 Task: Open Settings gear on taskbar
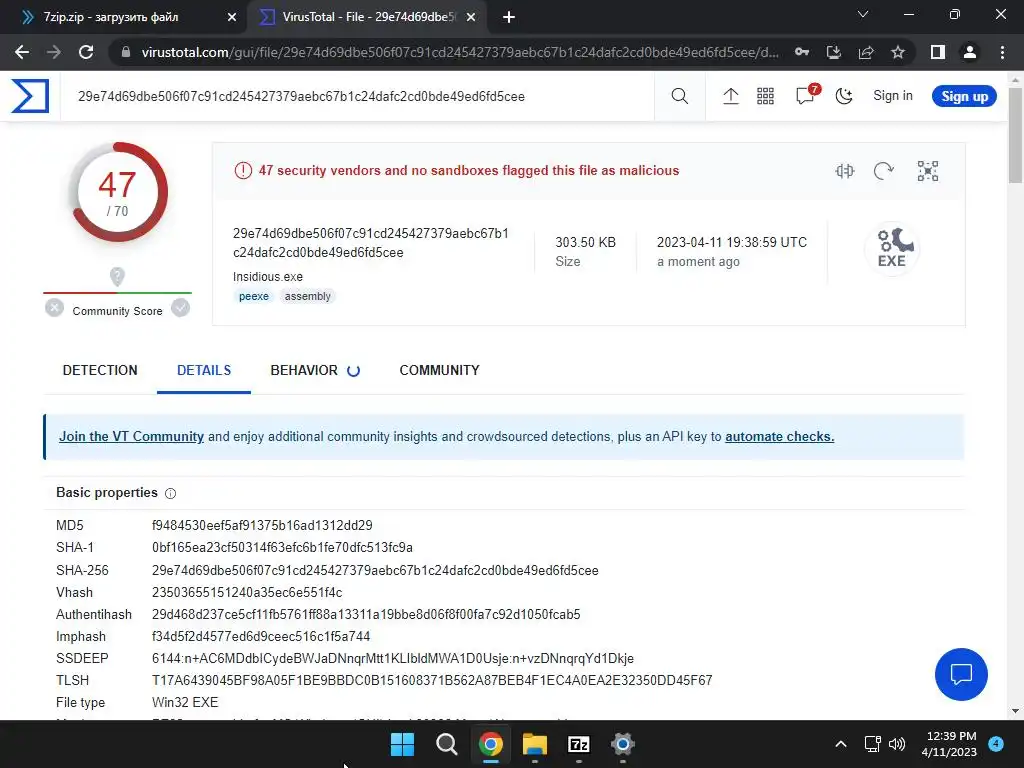tap(622, 744)
